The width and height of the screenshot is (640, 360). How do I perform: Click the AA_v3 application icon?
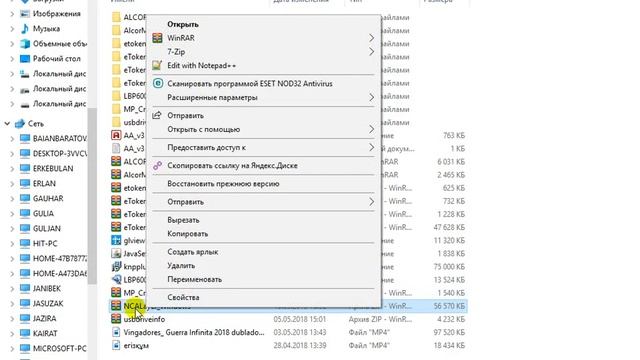pos(116,135)
